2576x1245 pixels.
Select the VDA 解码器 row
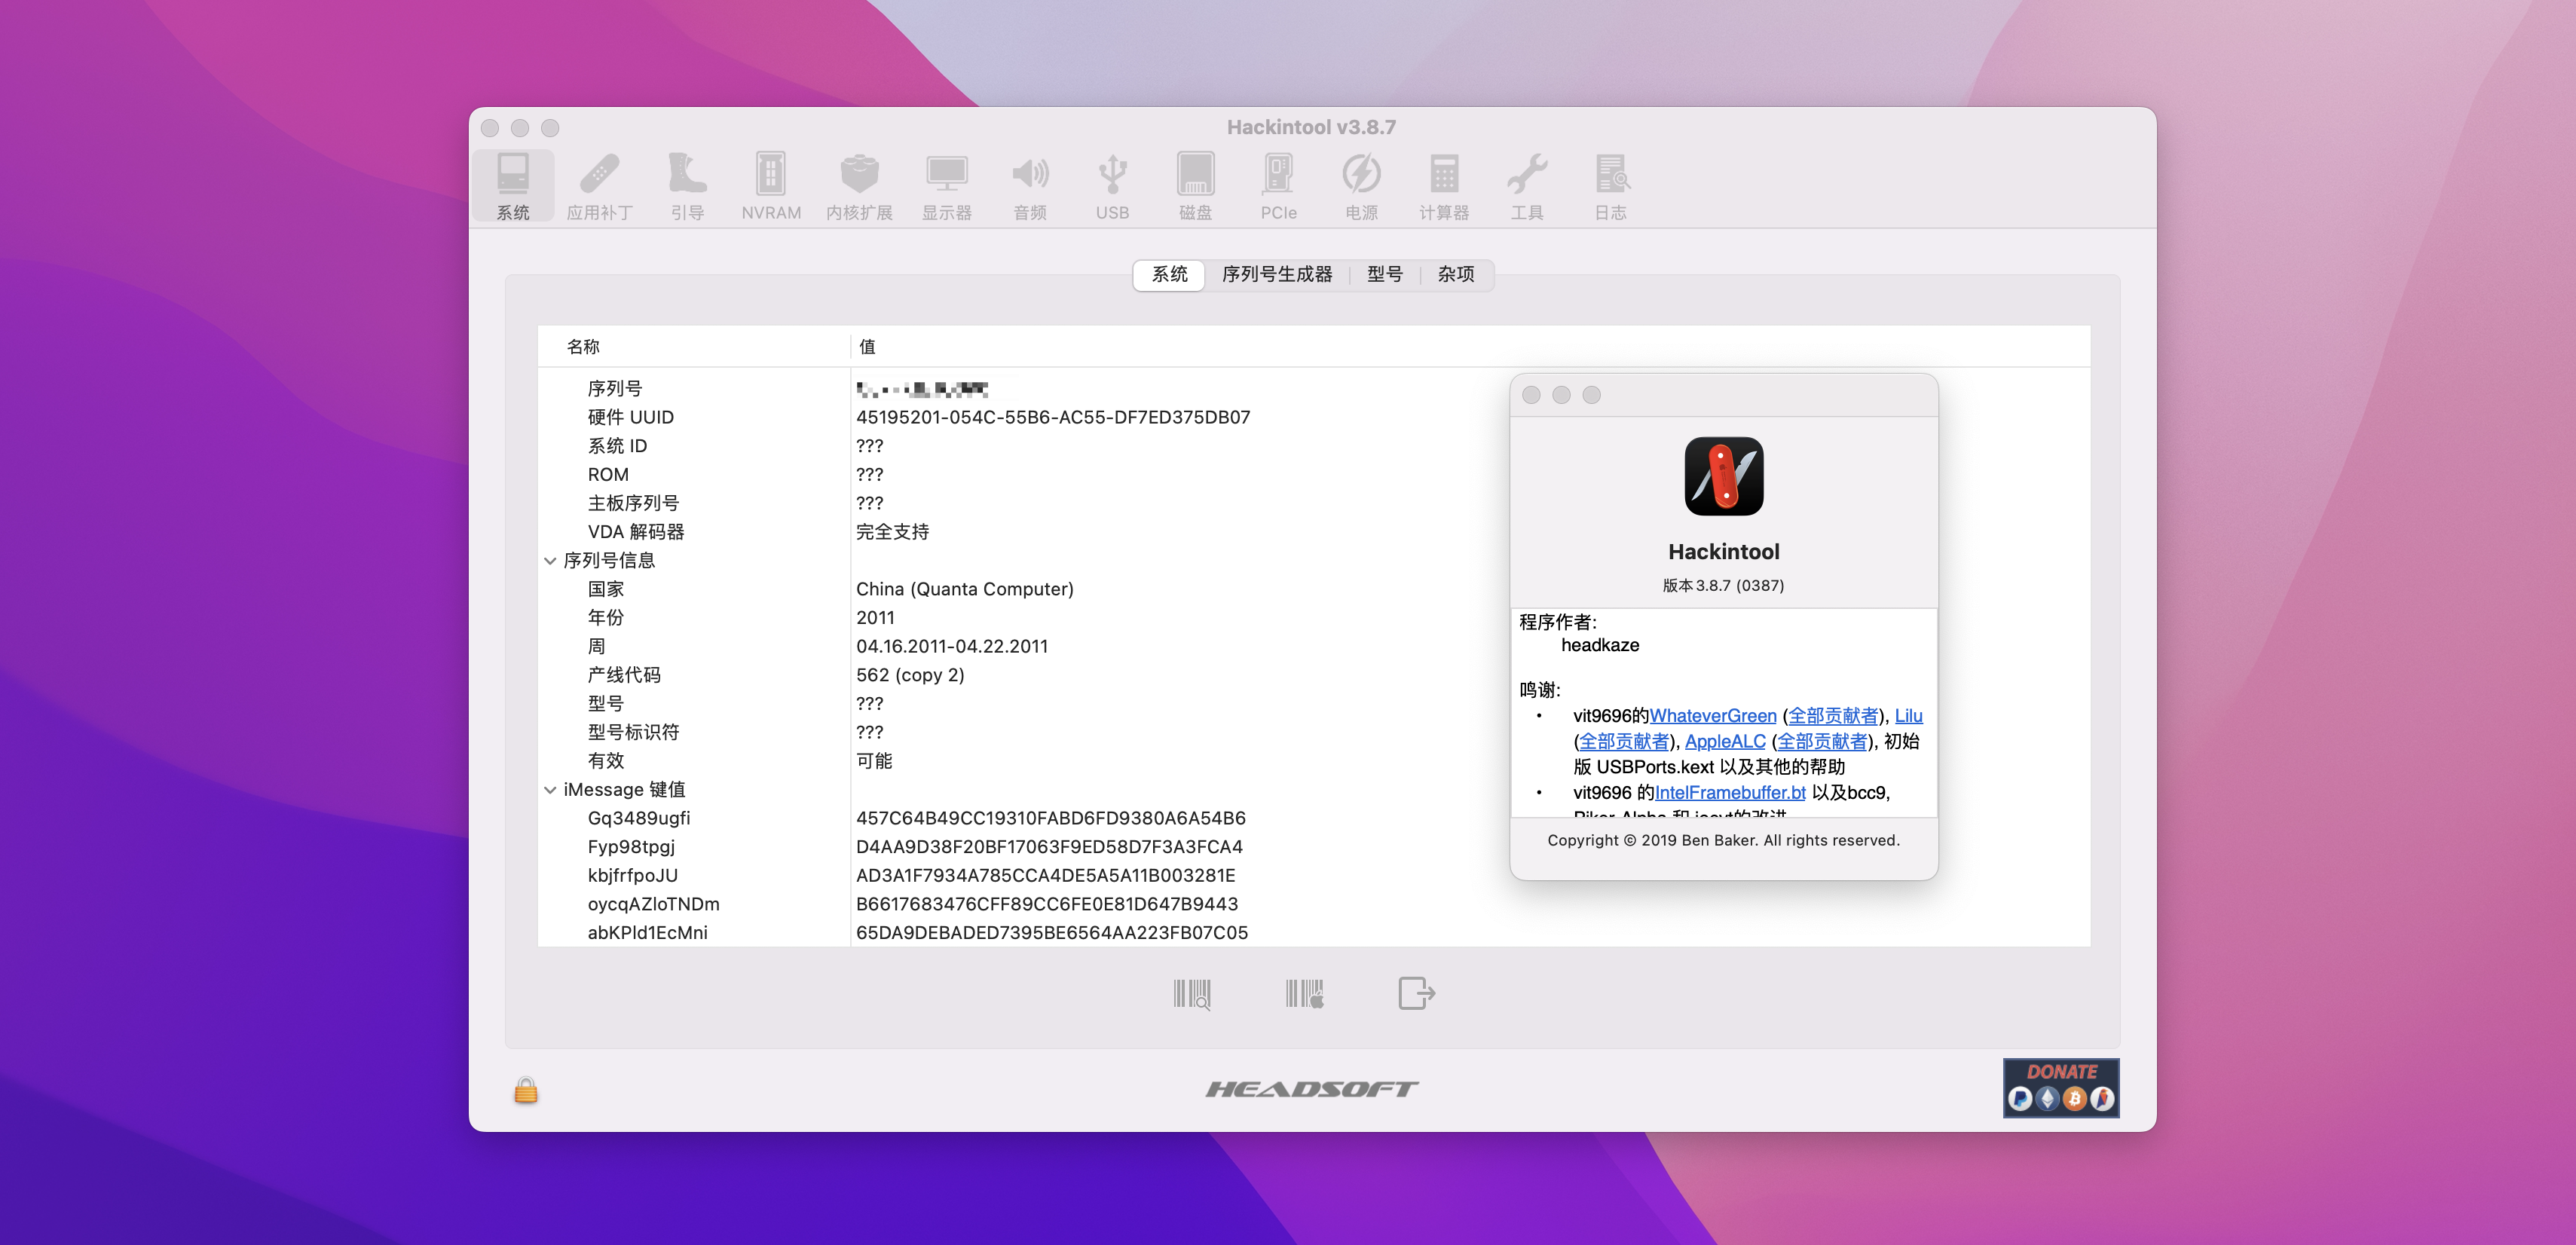click(1313, 532)
